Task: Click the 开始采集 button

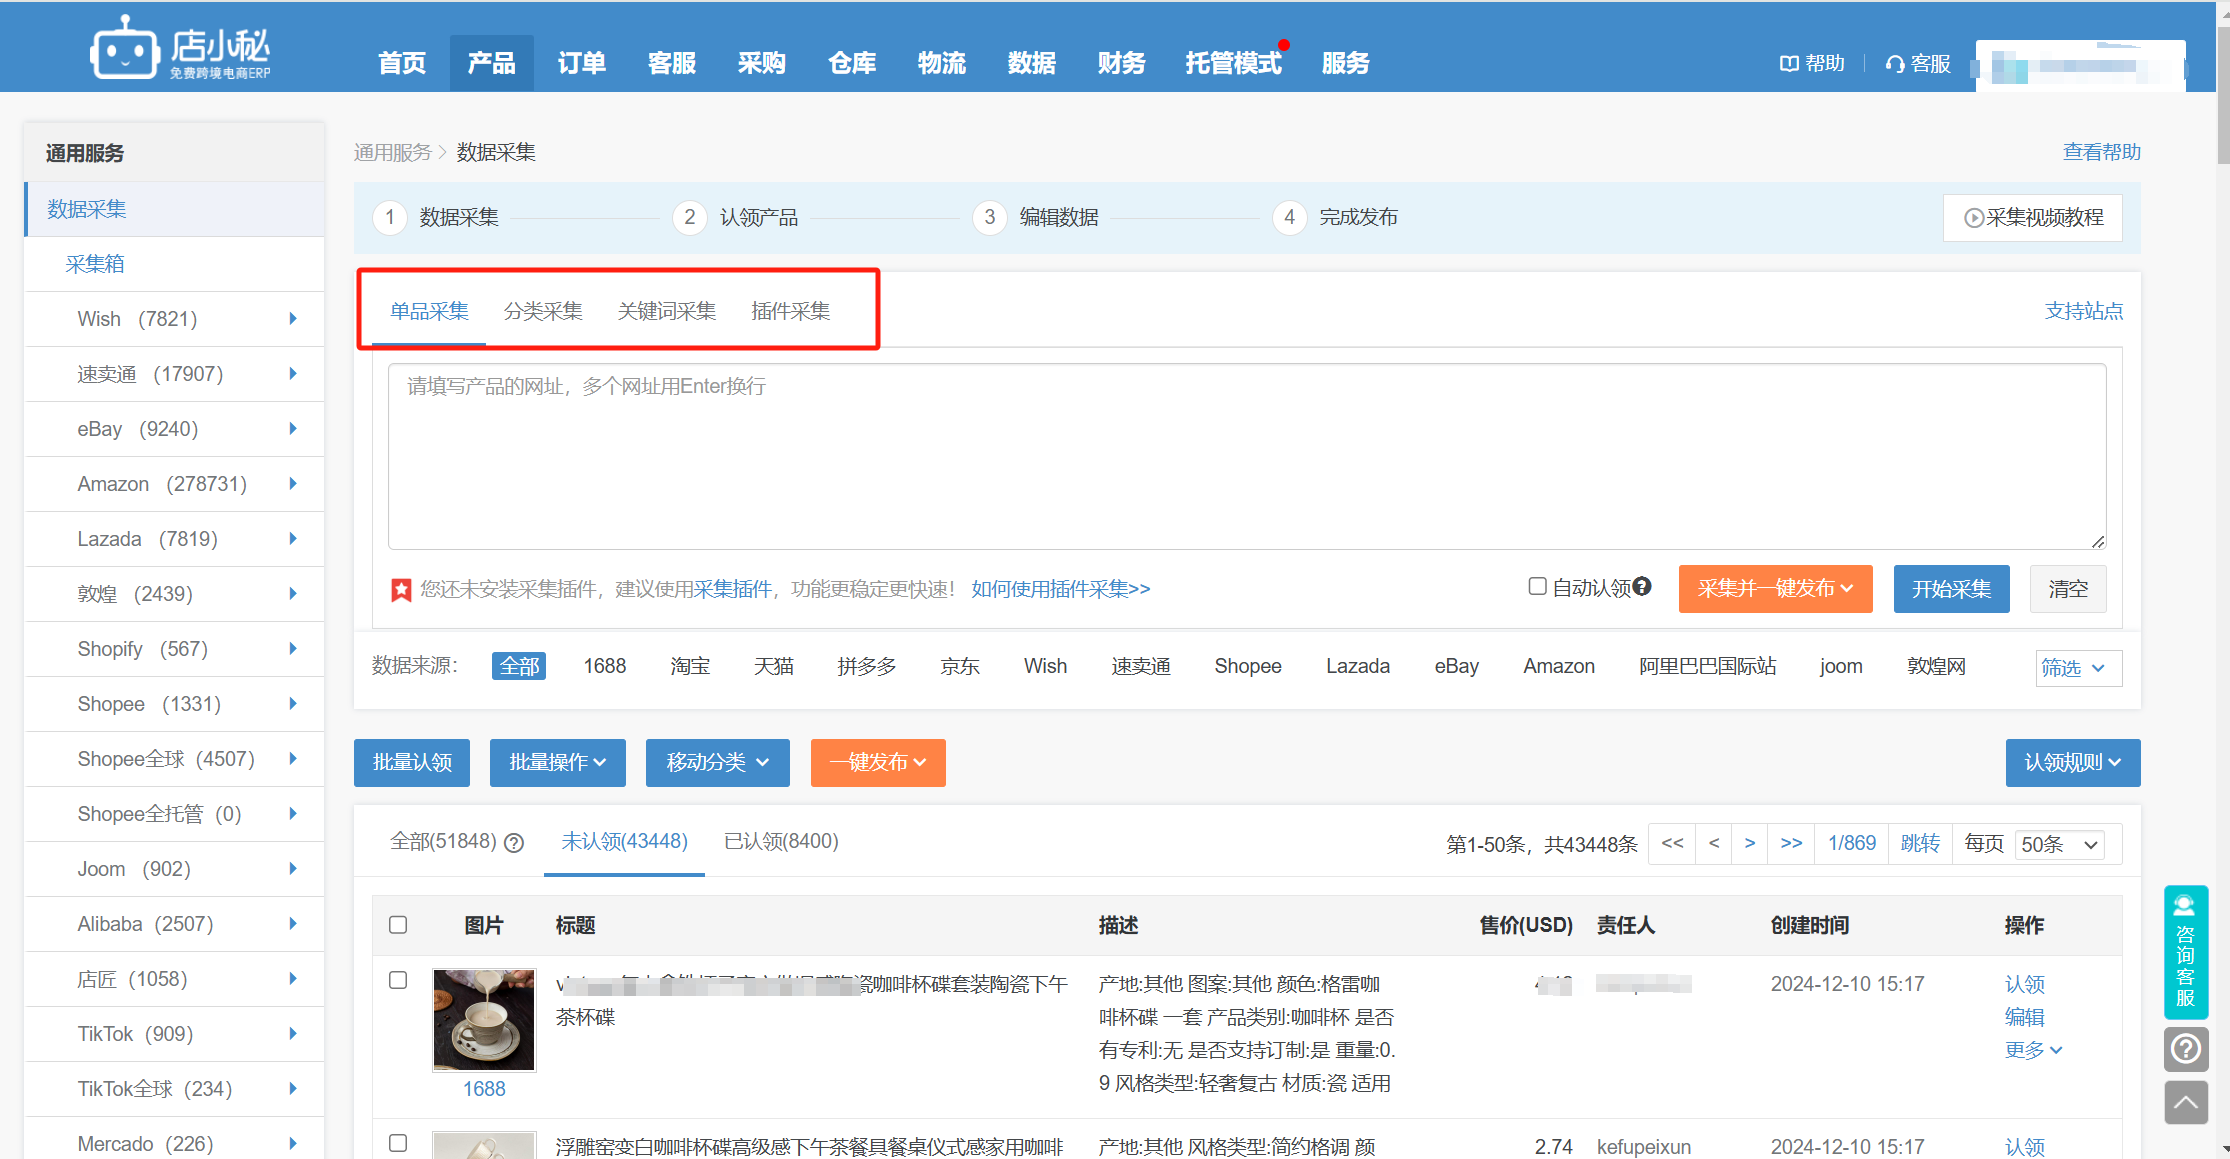Action: click(x=1951, y=589)
